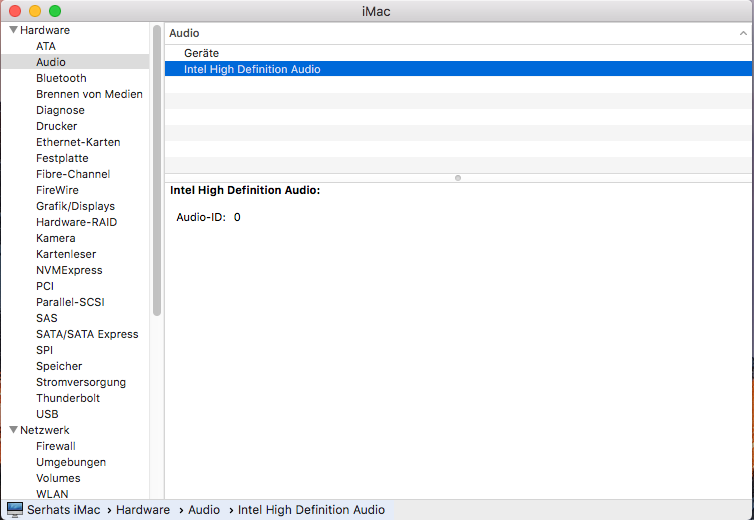Select Bluetooth in the sidebar
Image resolution: width=754 pixels, height=520 pixels.
point(61,78)
